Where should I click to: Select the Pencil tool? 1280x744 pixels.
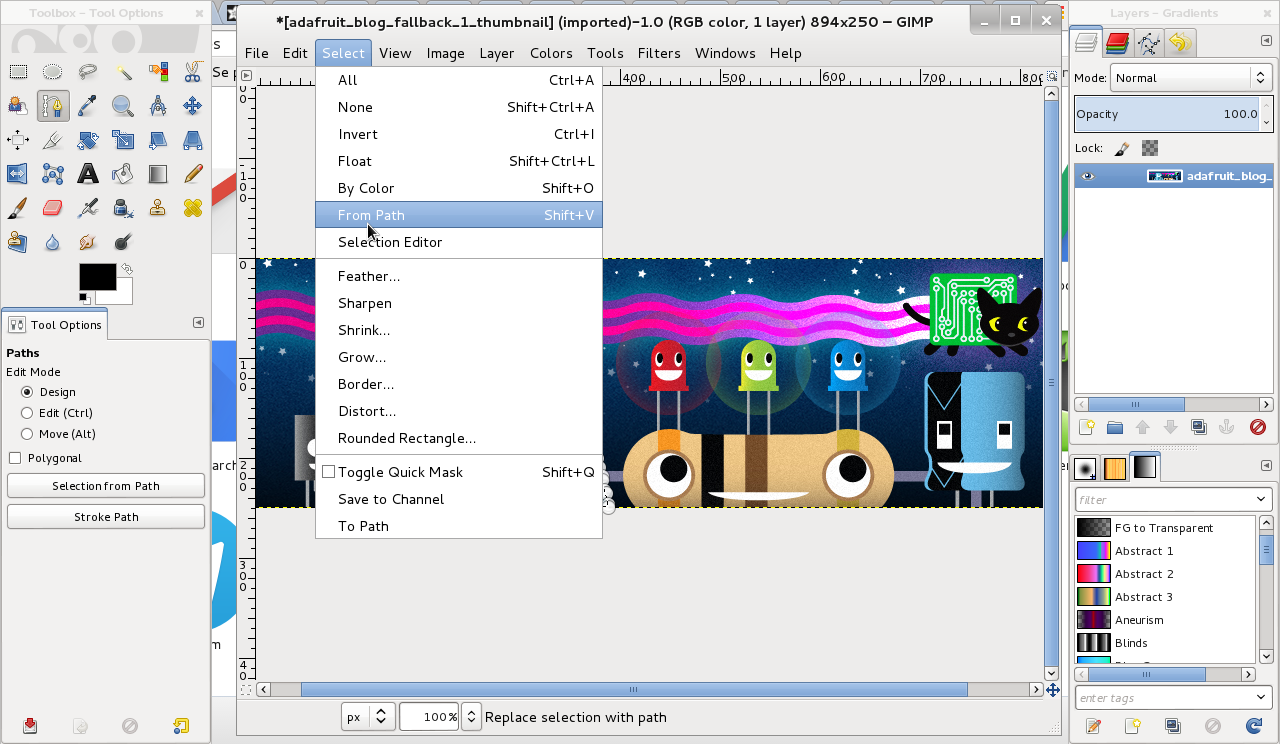point(193,174)
